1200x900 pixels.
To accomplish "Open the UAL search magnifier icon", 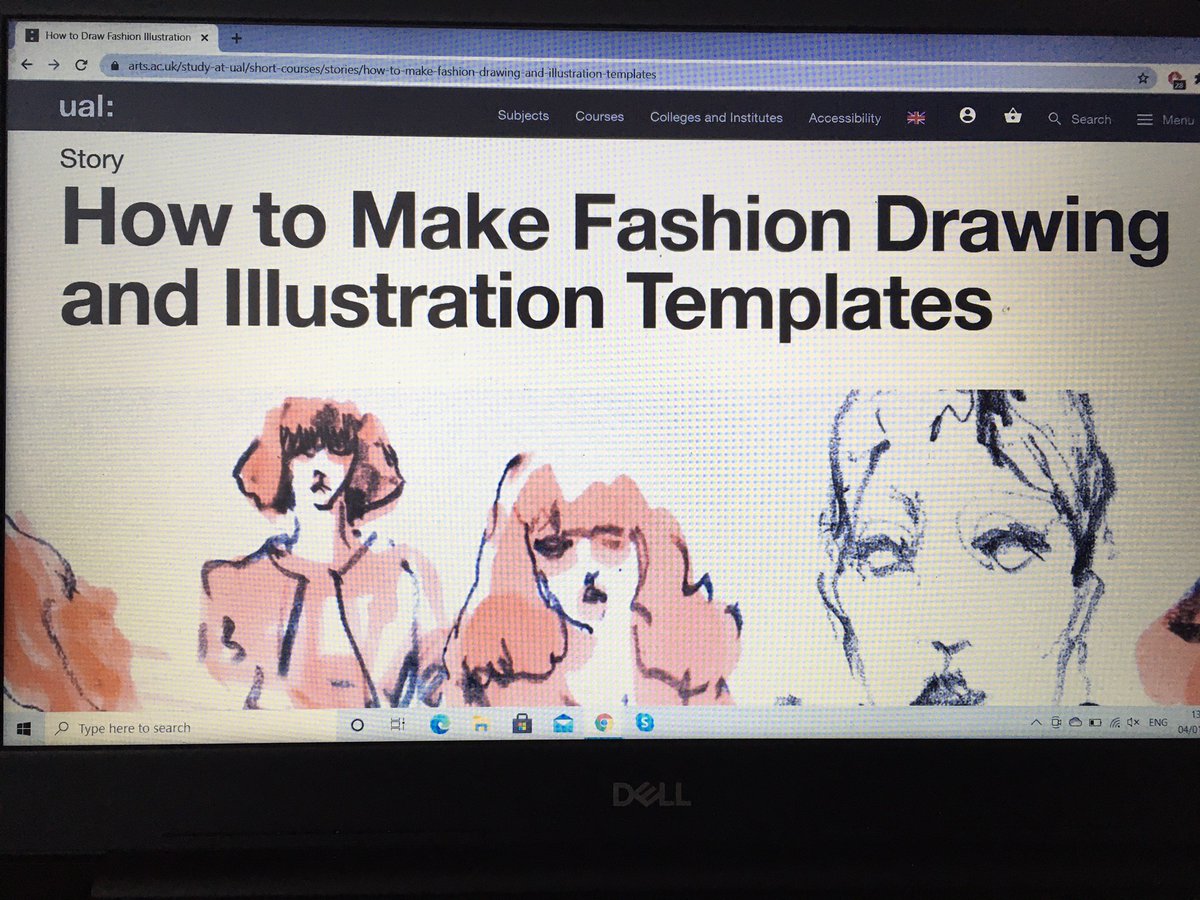I will [1055, 119].
